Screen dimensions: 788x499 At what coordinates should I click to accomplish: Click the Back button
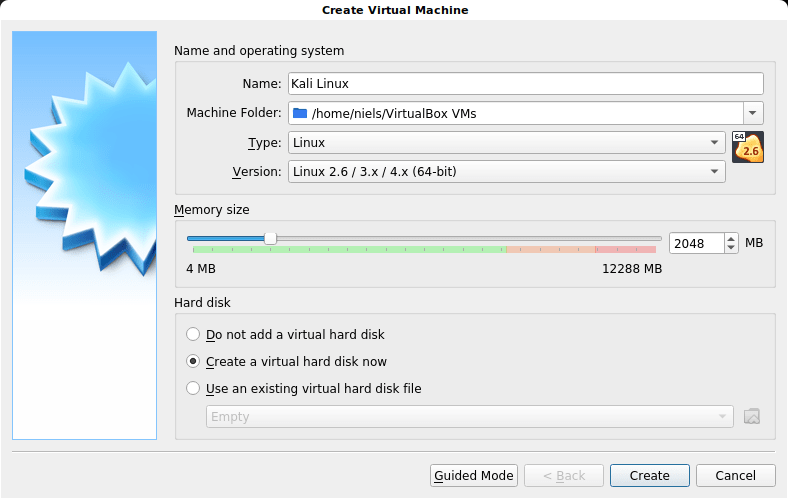coord(564,475)
